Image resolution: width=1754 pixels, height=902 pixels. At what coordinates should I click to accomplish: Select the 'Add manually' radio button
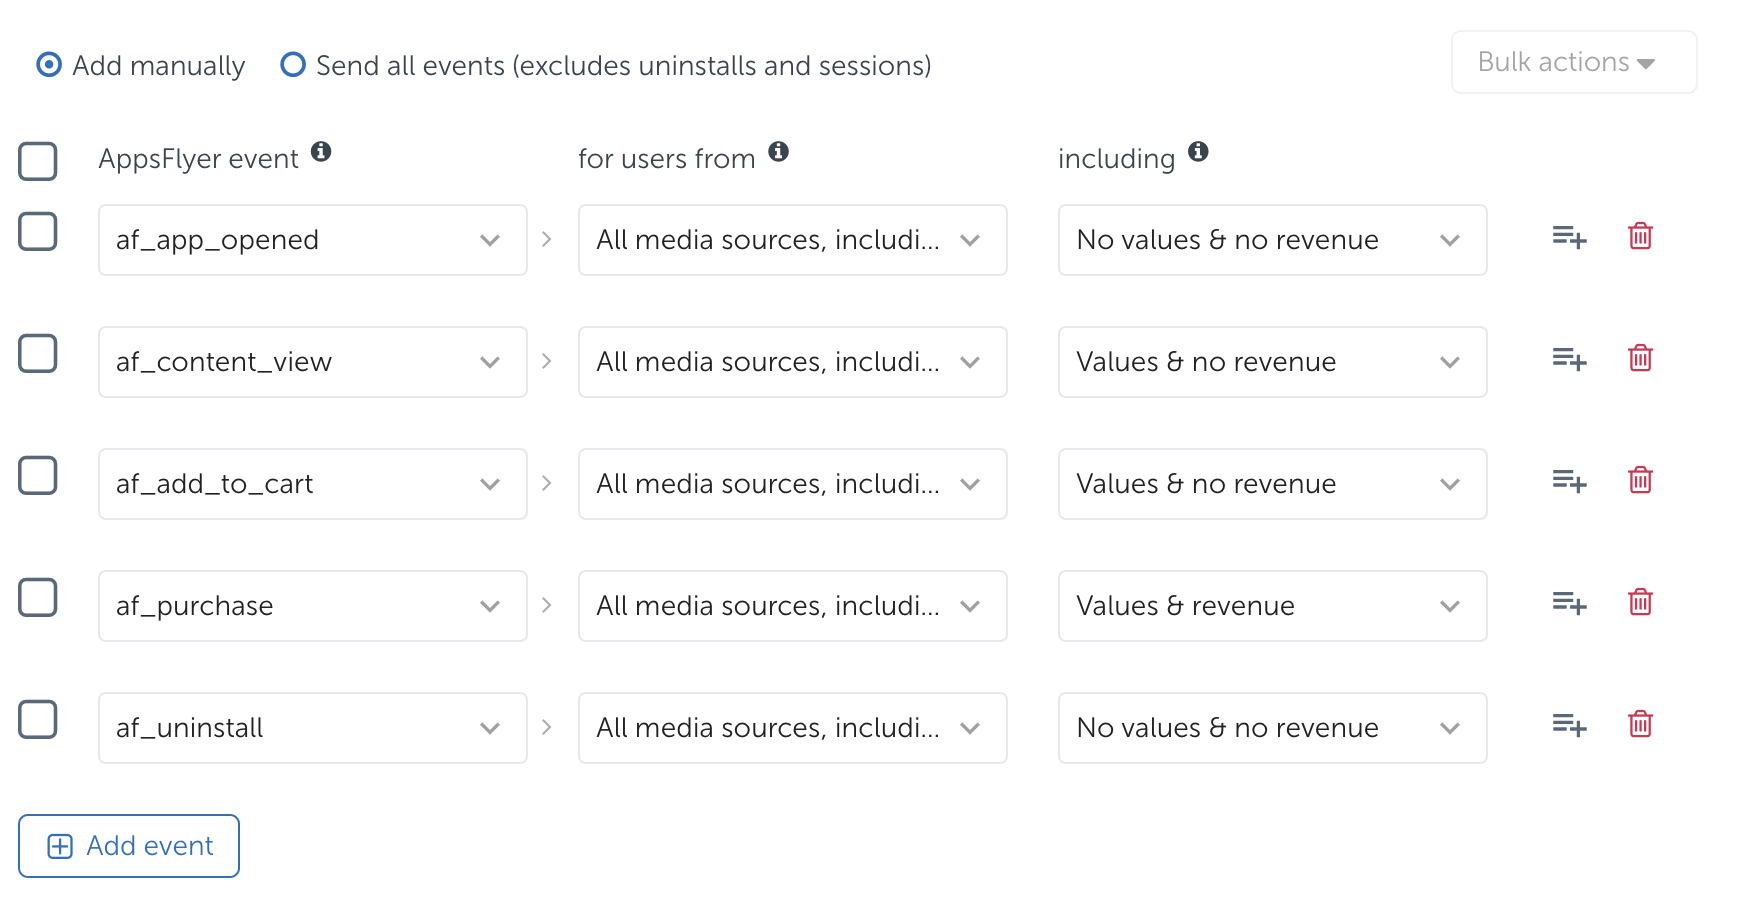[49, 65]
